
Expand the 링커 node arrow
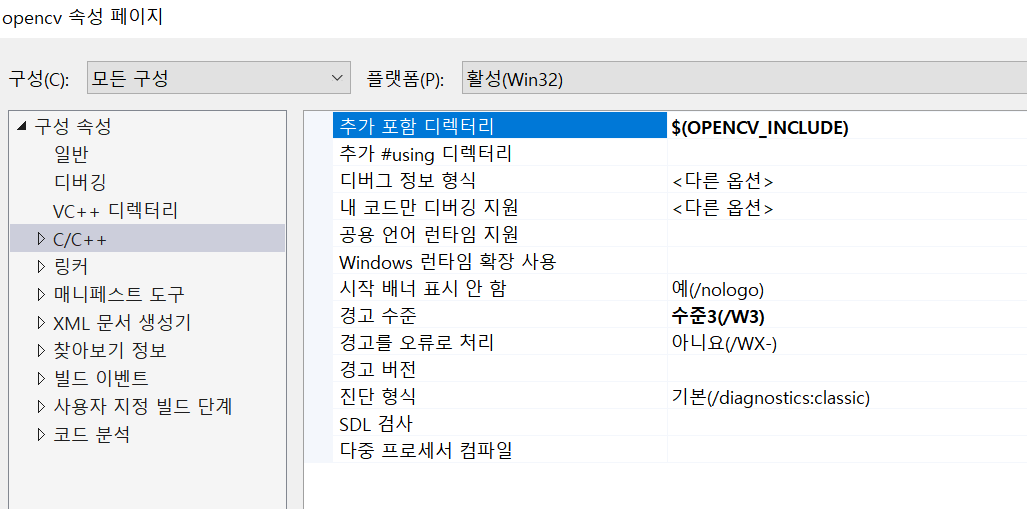pos(41,267)
